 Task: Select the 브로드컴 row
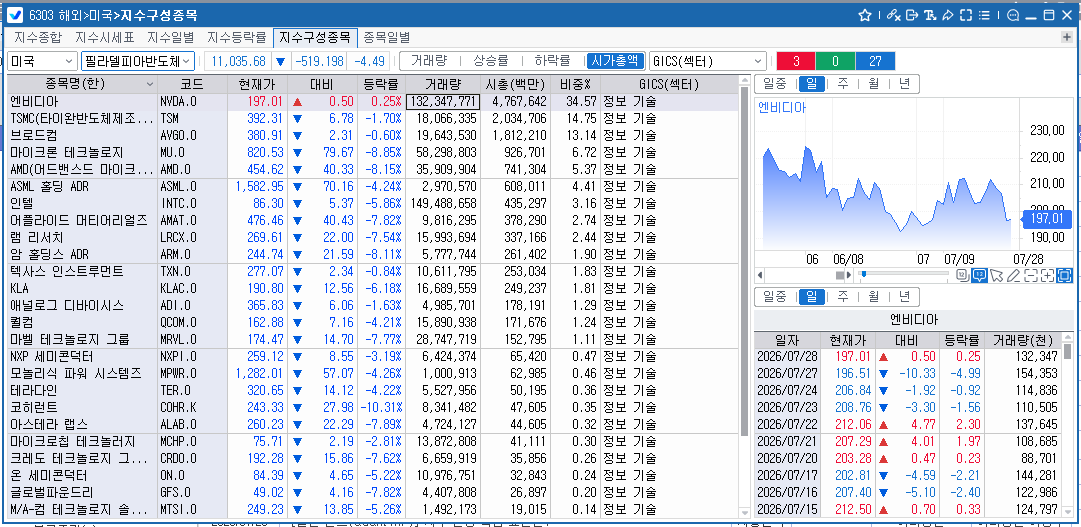[x=372, y=135]
